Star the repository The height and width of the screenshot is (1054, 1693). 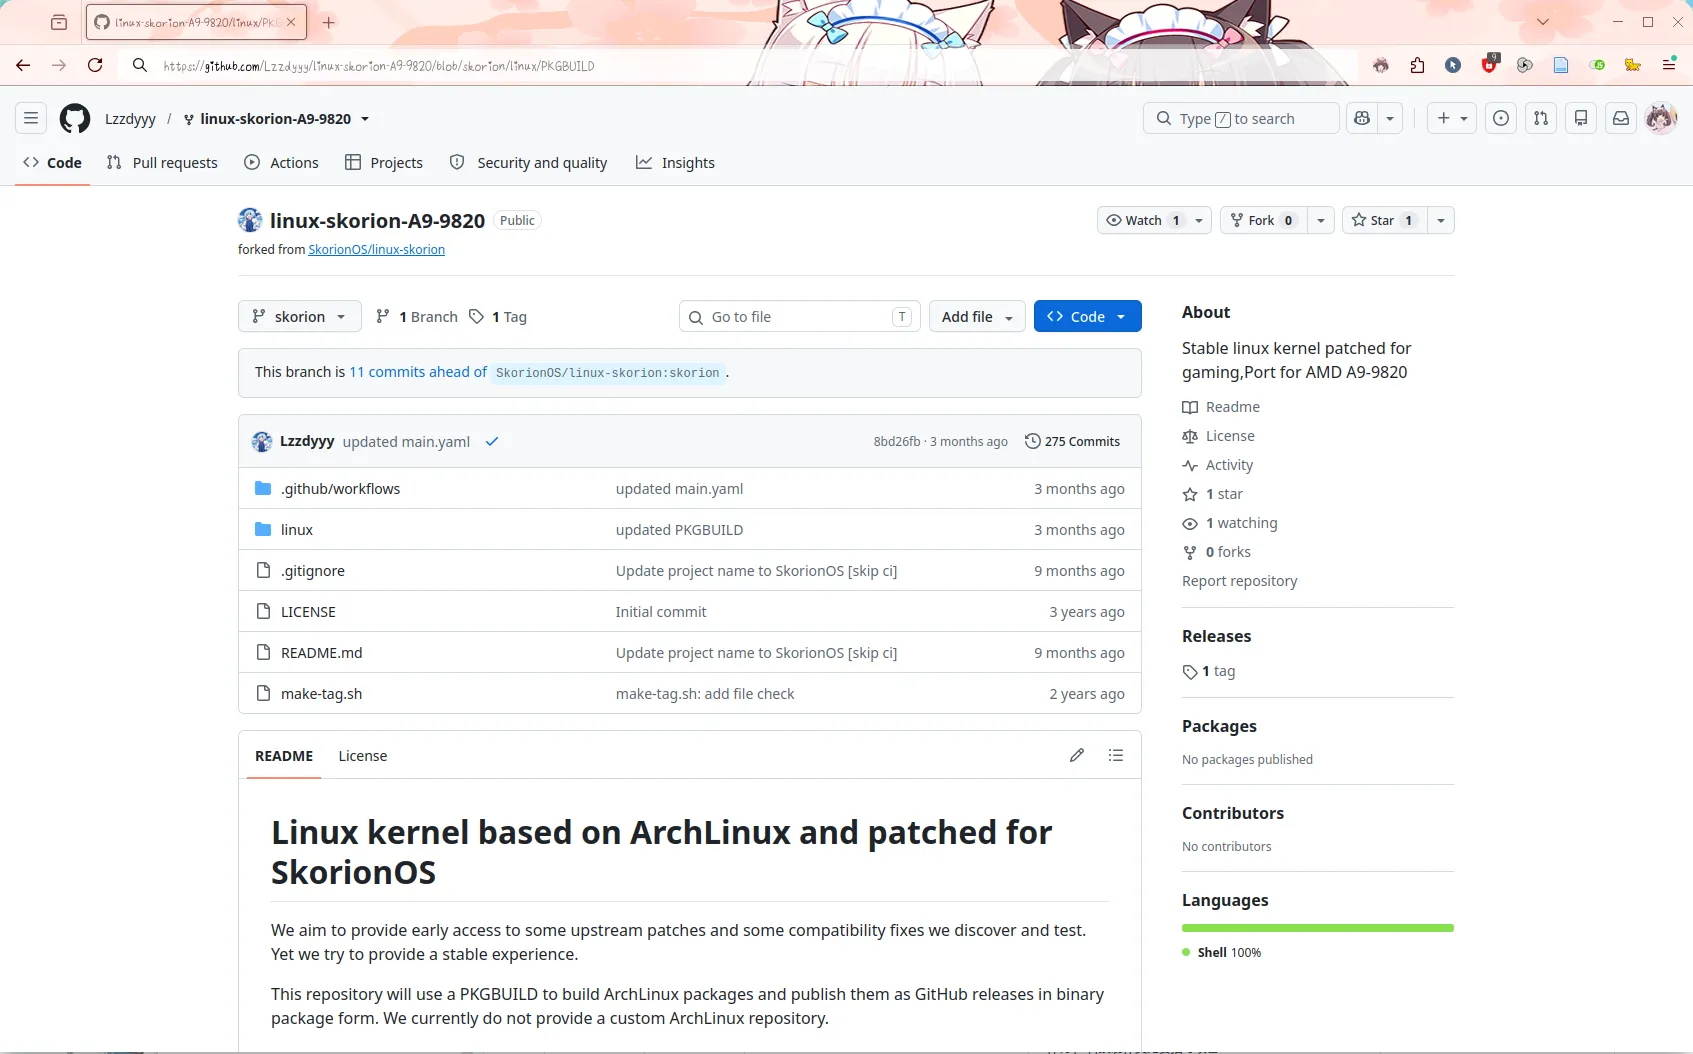(x=1384, y=220)
